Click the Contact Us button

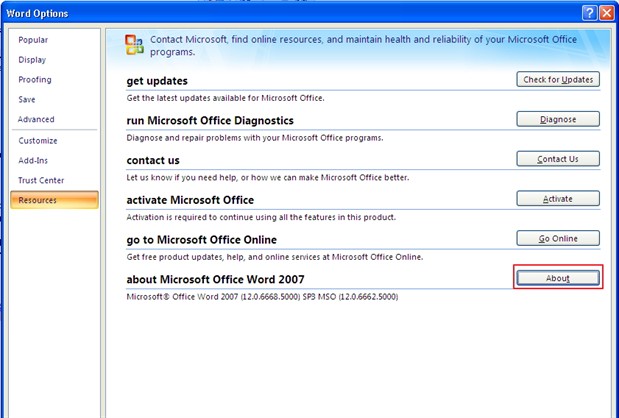(x=558, y=159)
